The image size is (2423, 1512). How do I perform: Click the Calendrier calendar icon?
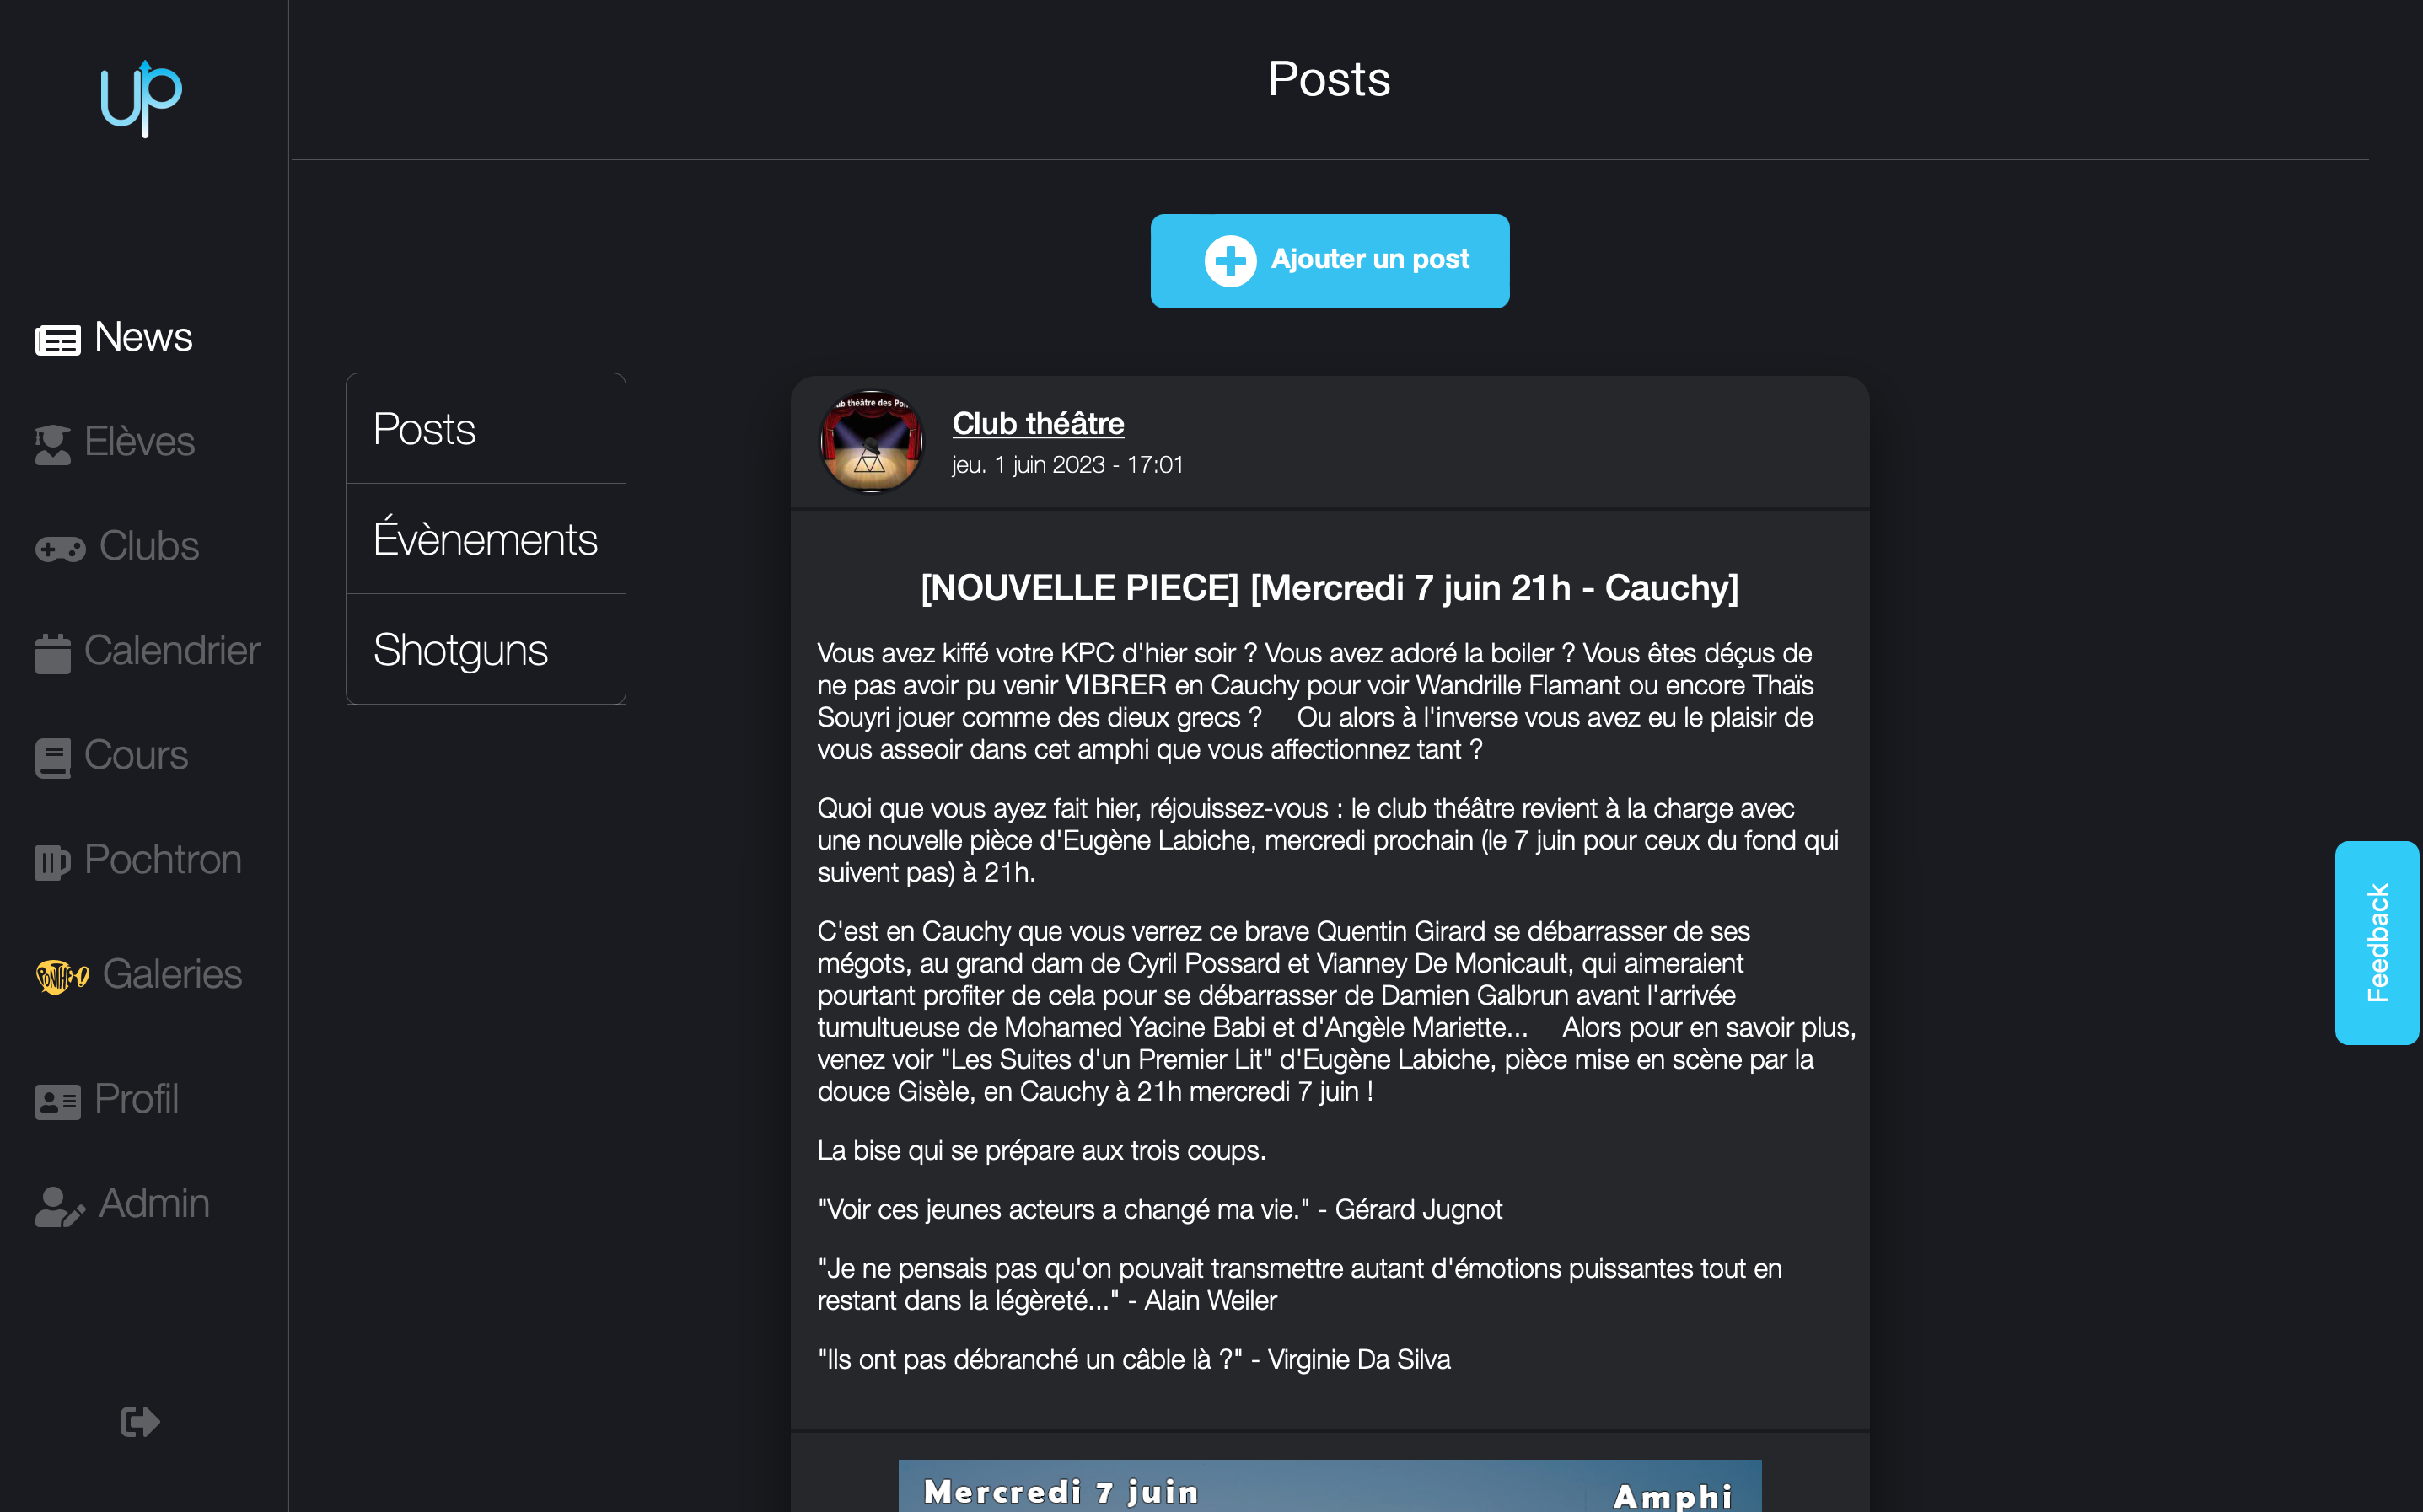click(x=53, y=654)
